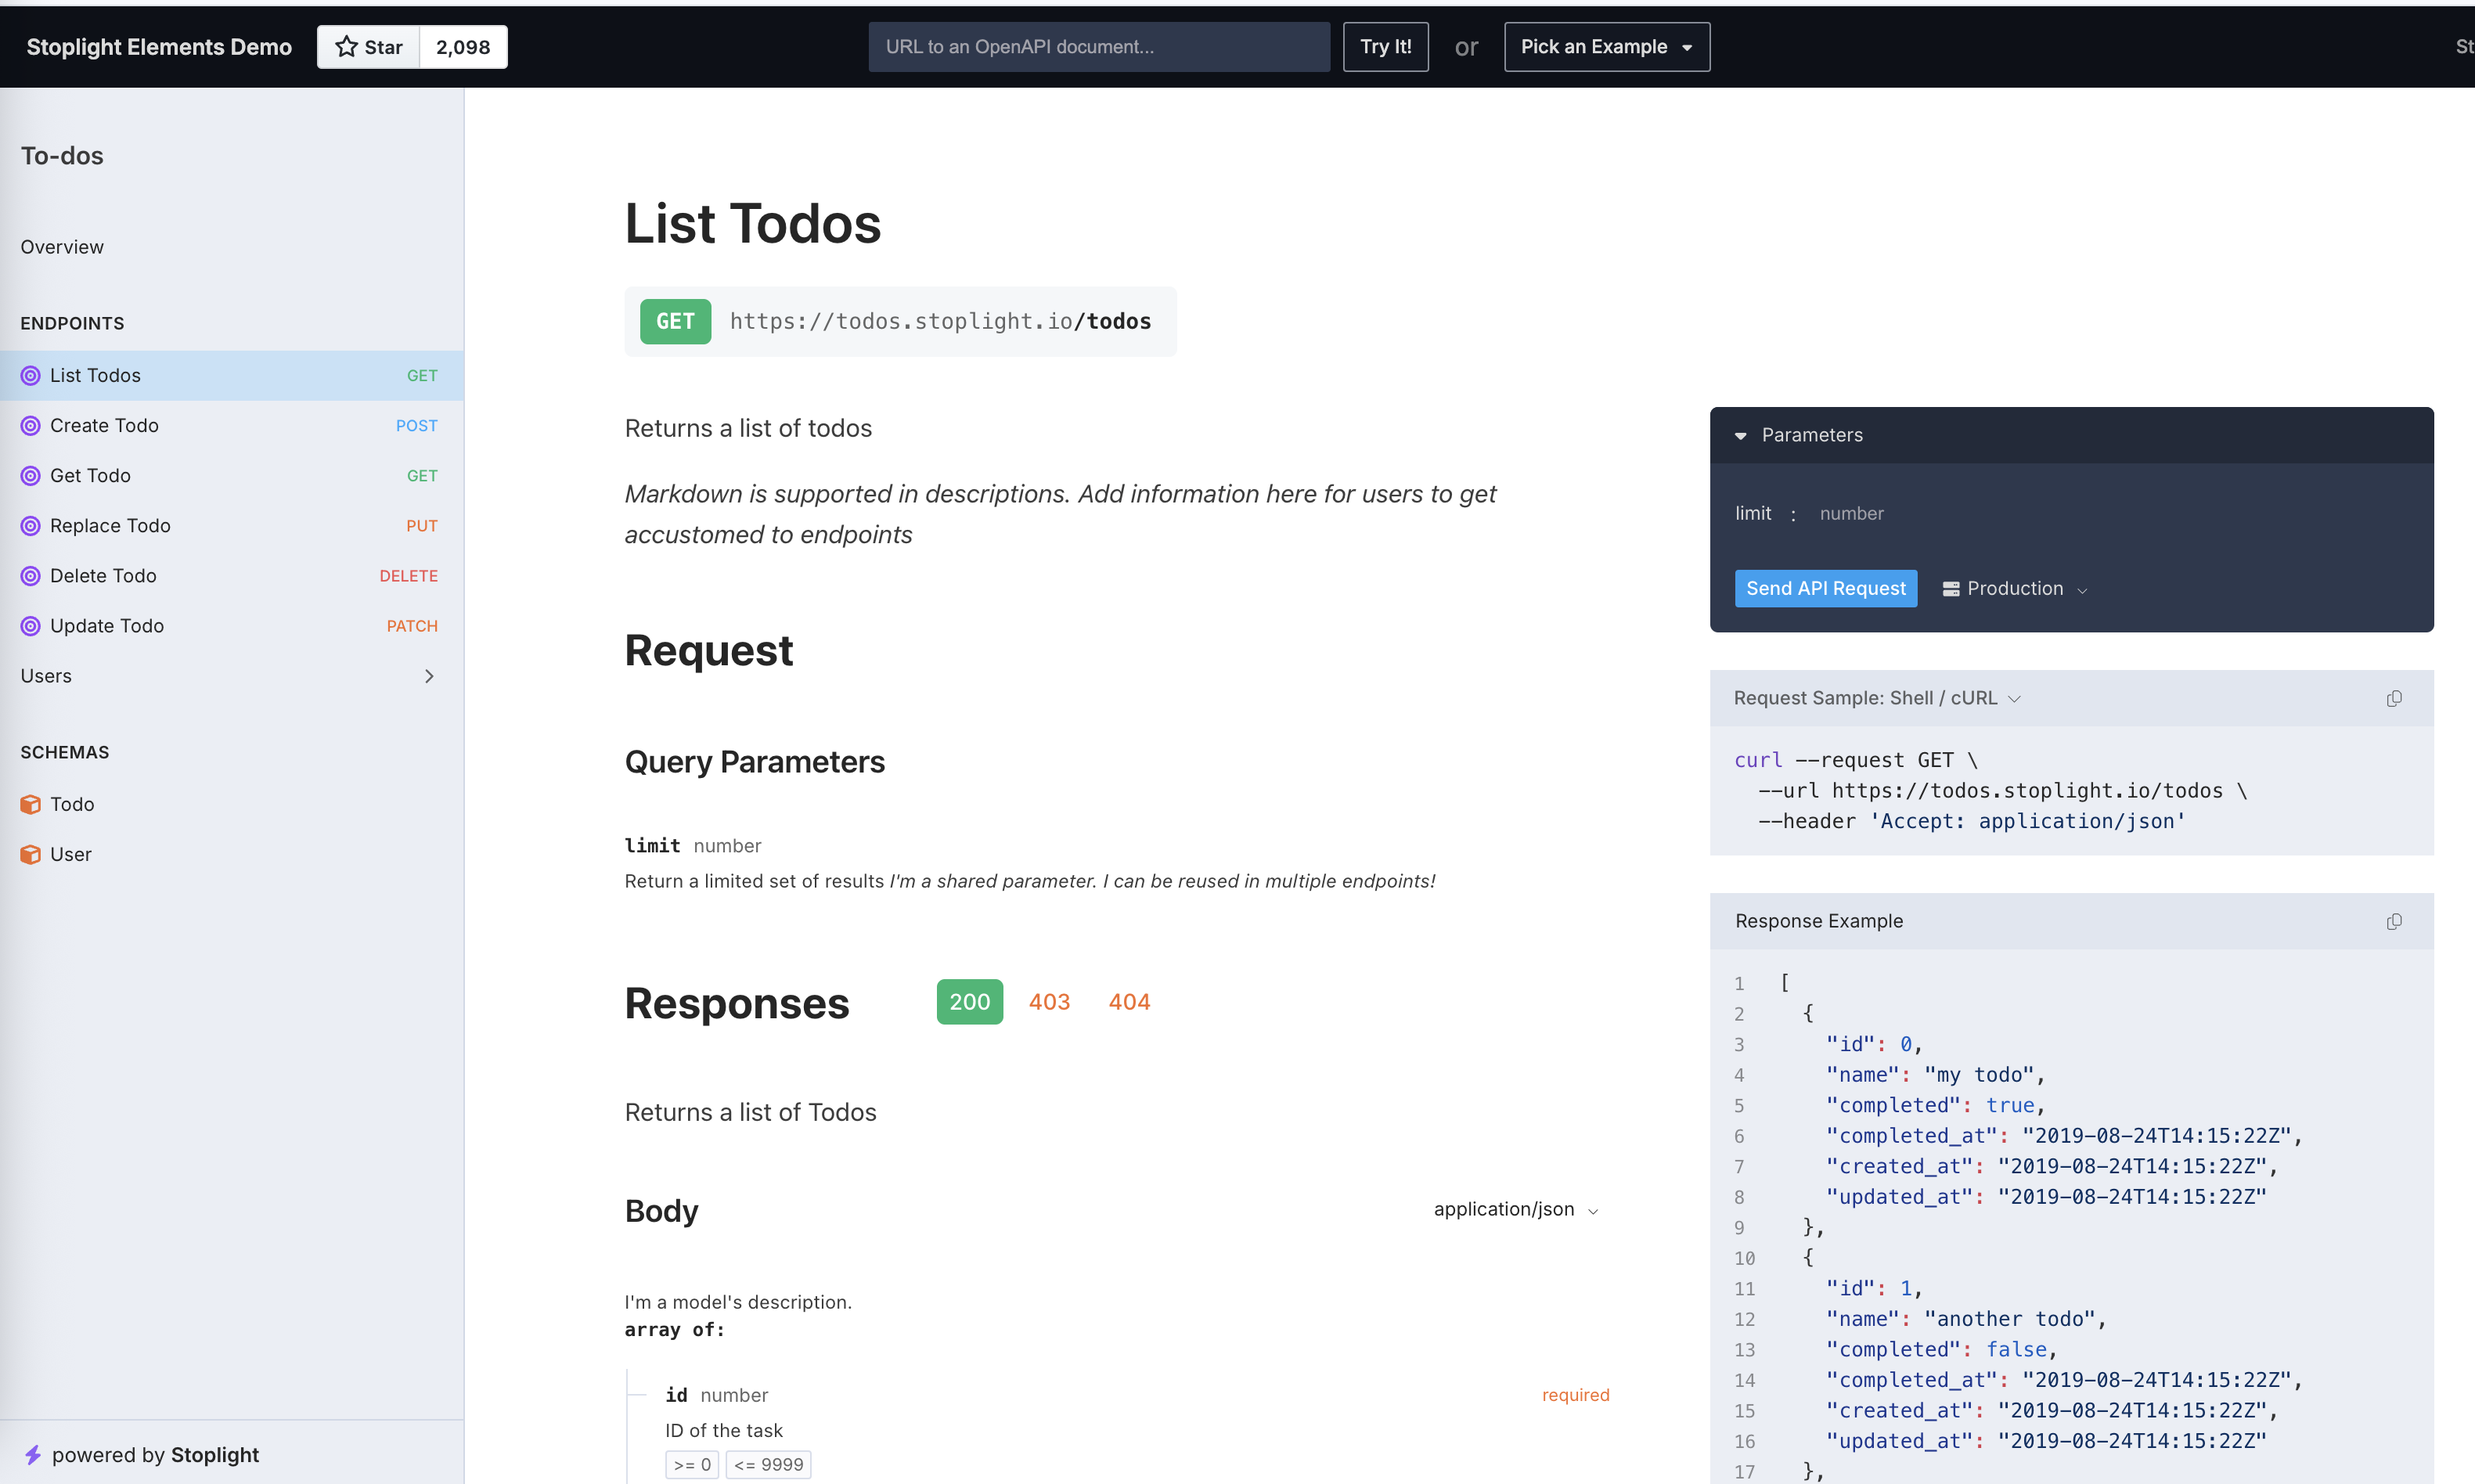Viewport: 2475px width, 1484px height.
Task: Select the Delete Todo endpoint
Action: 232,576
